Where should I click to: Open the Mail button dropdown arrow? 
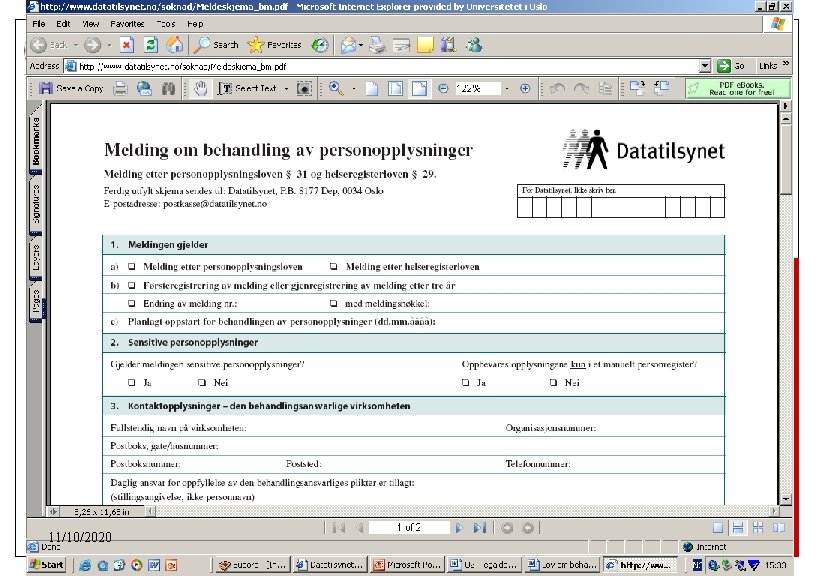[x=361, y=45]
